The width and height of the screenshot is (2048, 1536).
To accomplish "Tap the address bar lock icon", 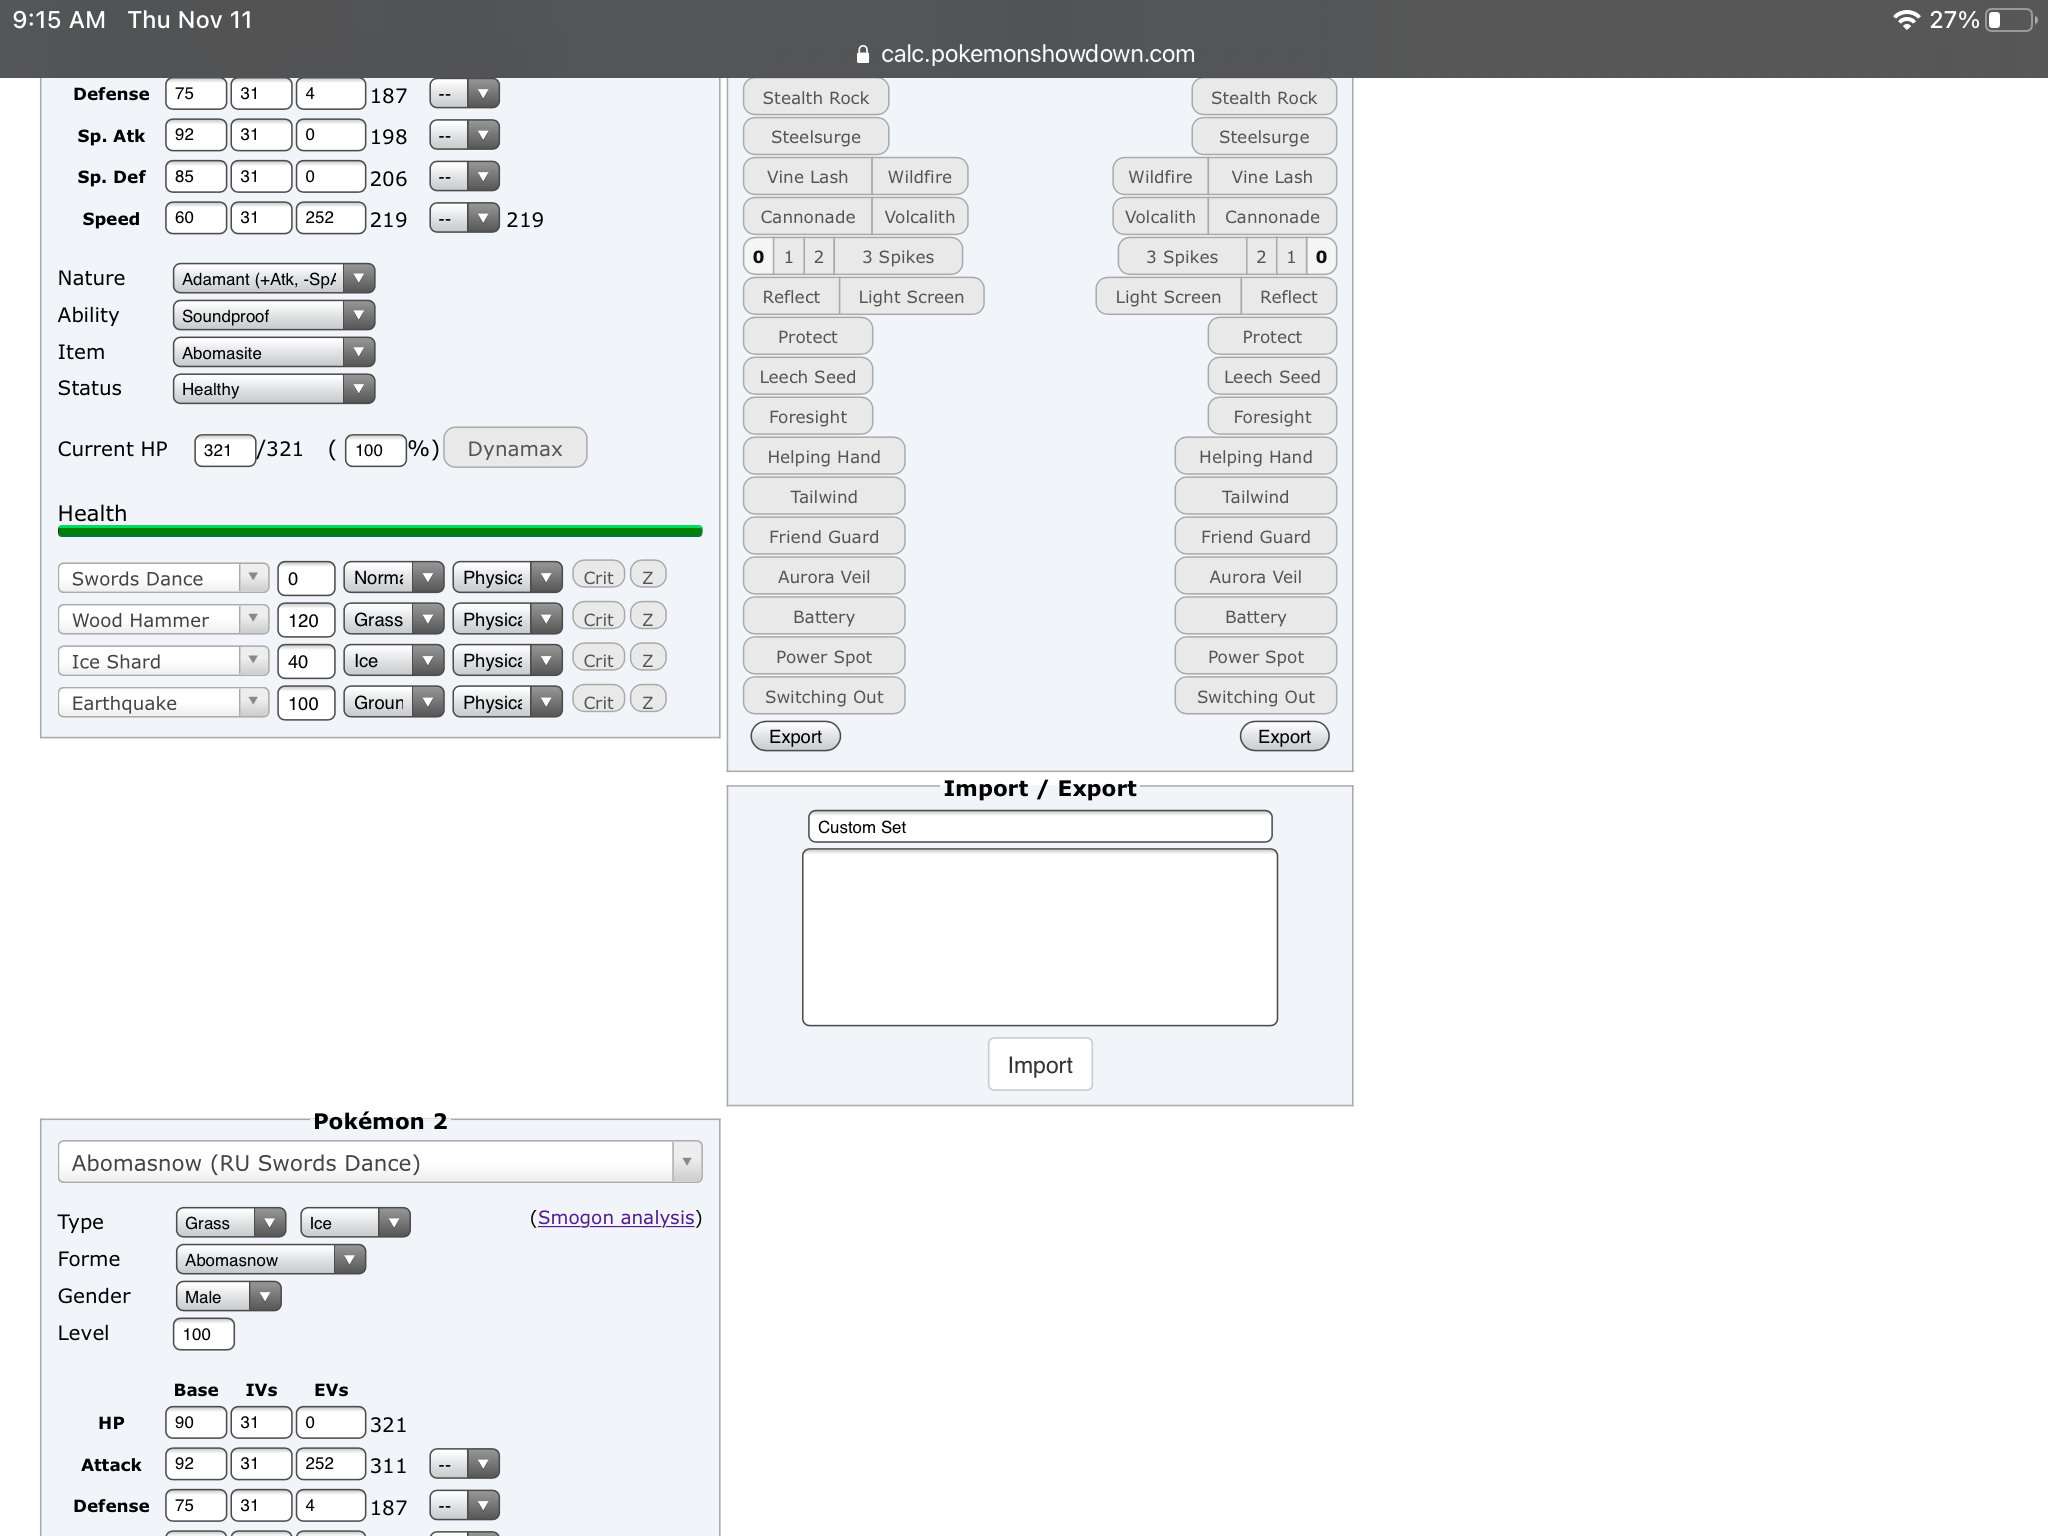I will (863, 54).
